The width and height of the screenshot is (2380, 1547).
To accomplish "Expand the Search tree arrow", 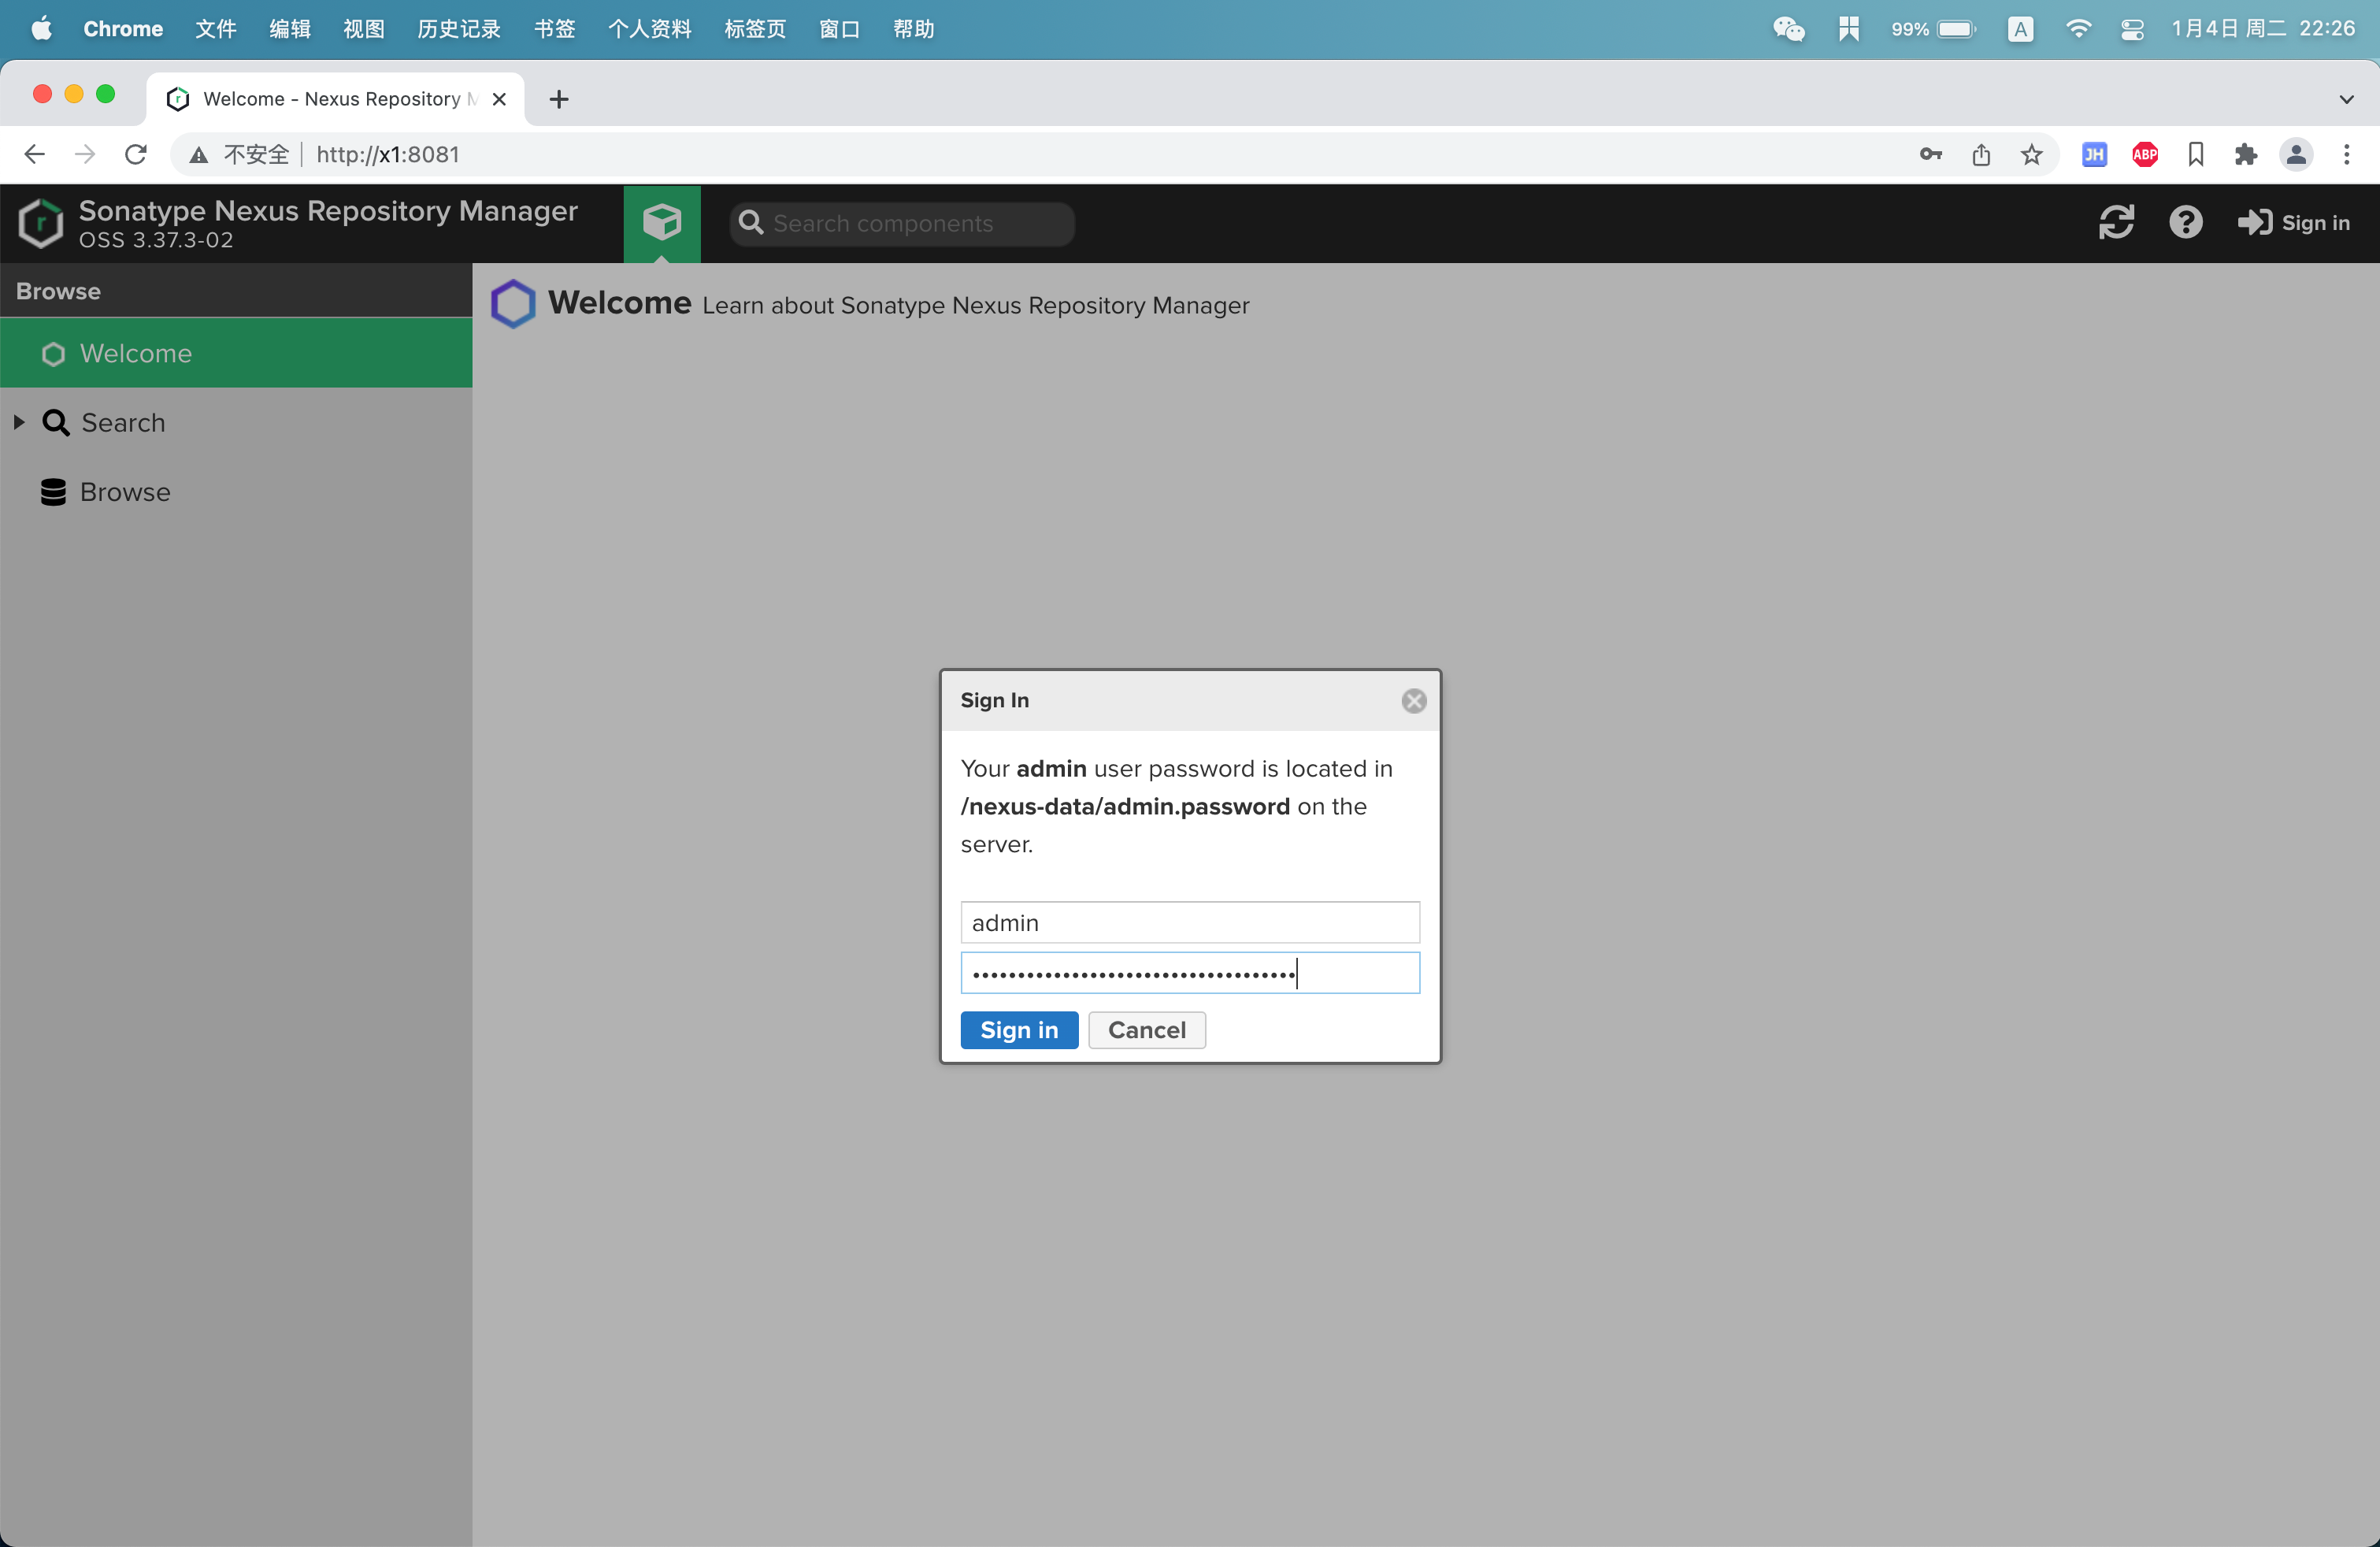I will (x=18, y=422).
